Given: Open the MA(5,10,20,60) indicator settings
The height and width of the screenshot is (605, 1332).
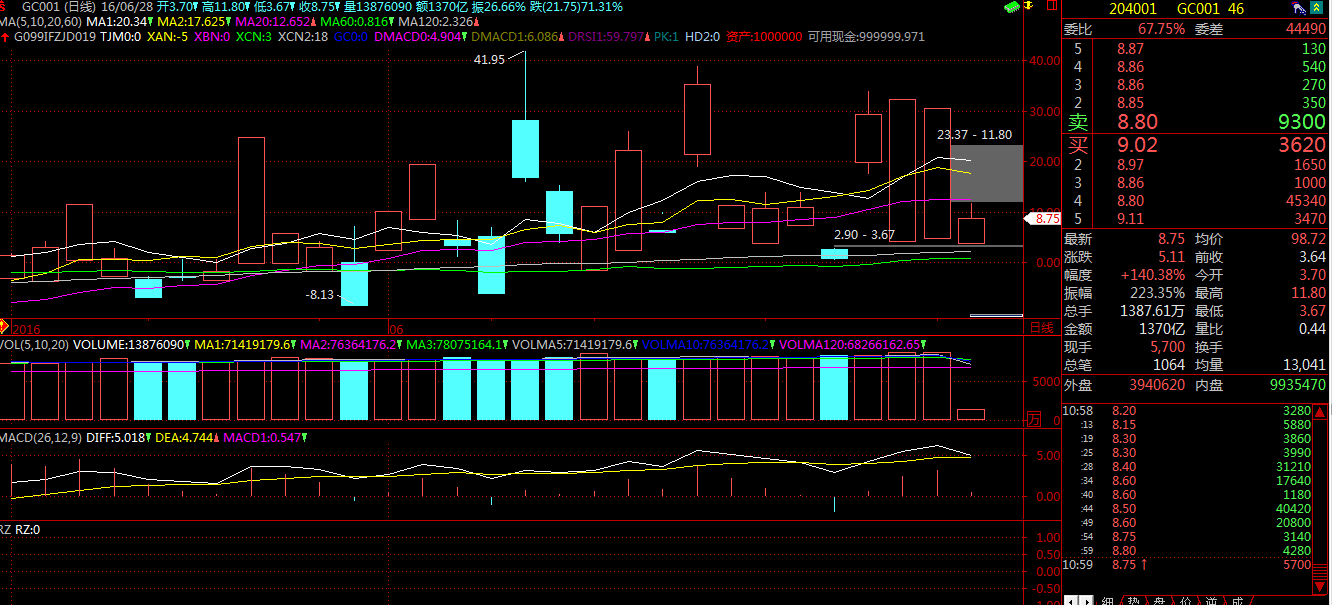Looking at the screenshot, I should 40,21.
